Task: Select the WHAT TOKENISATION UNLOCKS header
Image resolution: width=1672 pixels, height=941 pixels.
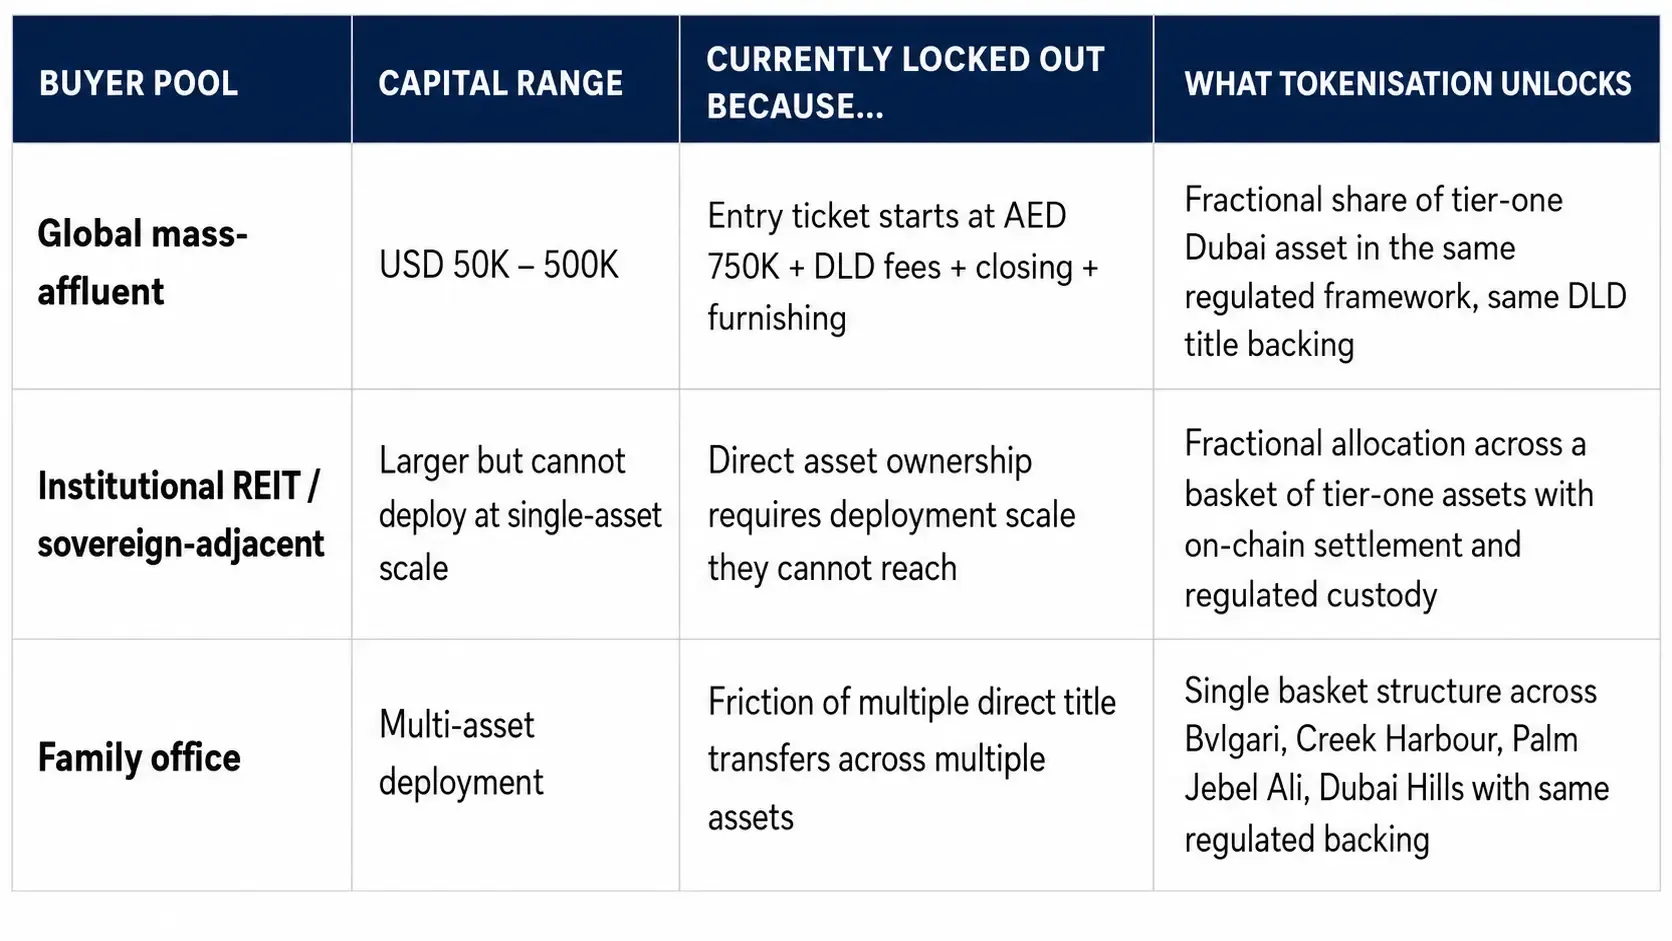Action: (1407, 80)
